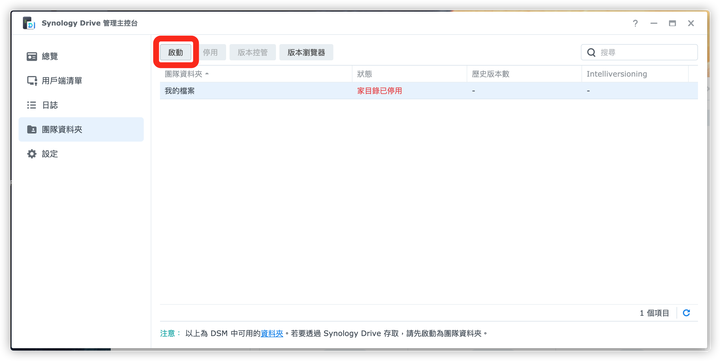Click the 用戶端清單 monitor icon
Viewport: 720px width, 361px height.
click(31, 81)
